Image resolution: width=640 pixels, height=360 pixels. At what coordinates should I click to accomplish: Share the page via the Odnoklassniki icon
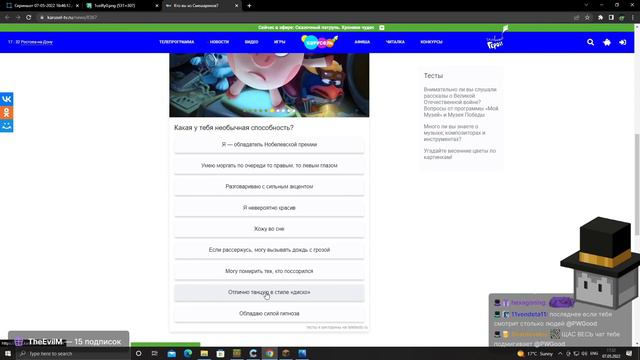[x=7, y=113]
